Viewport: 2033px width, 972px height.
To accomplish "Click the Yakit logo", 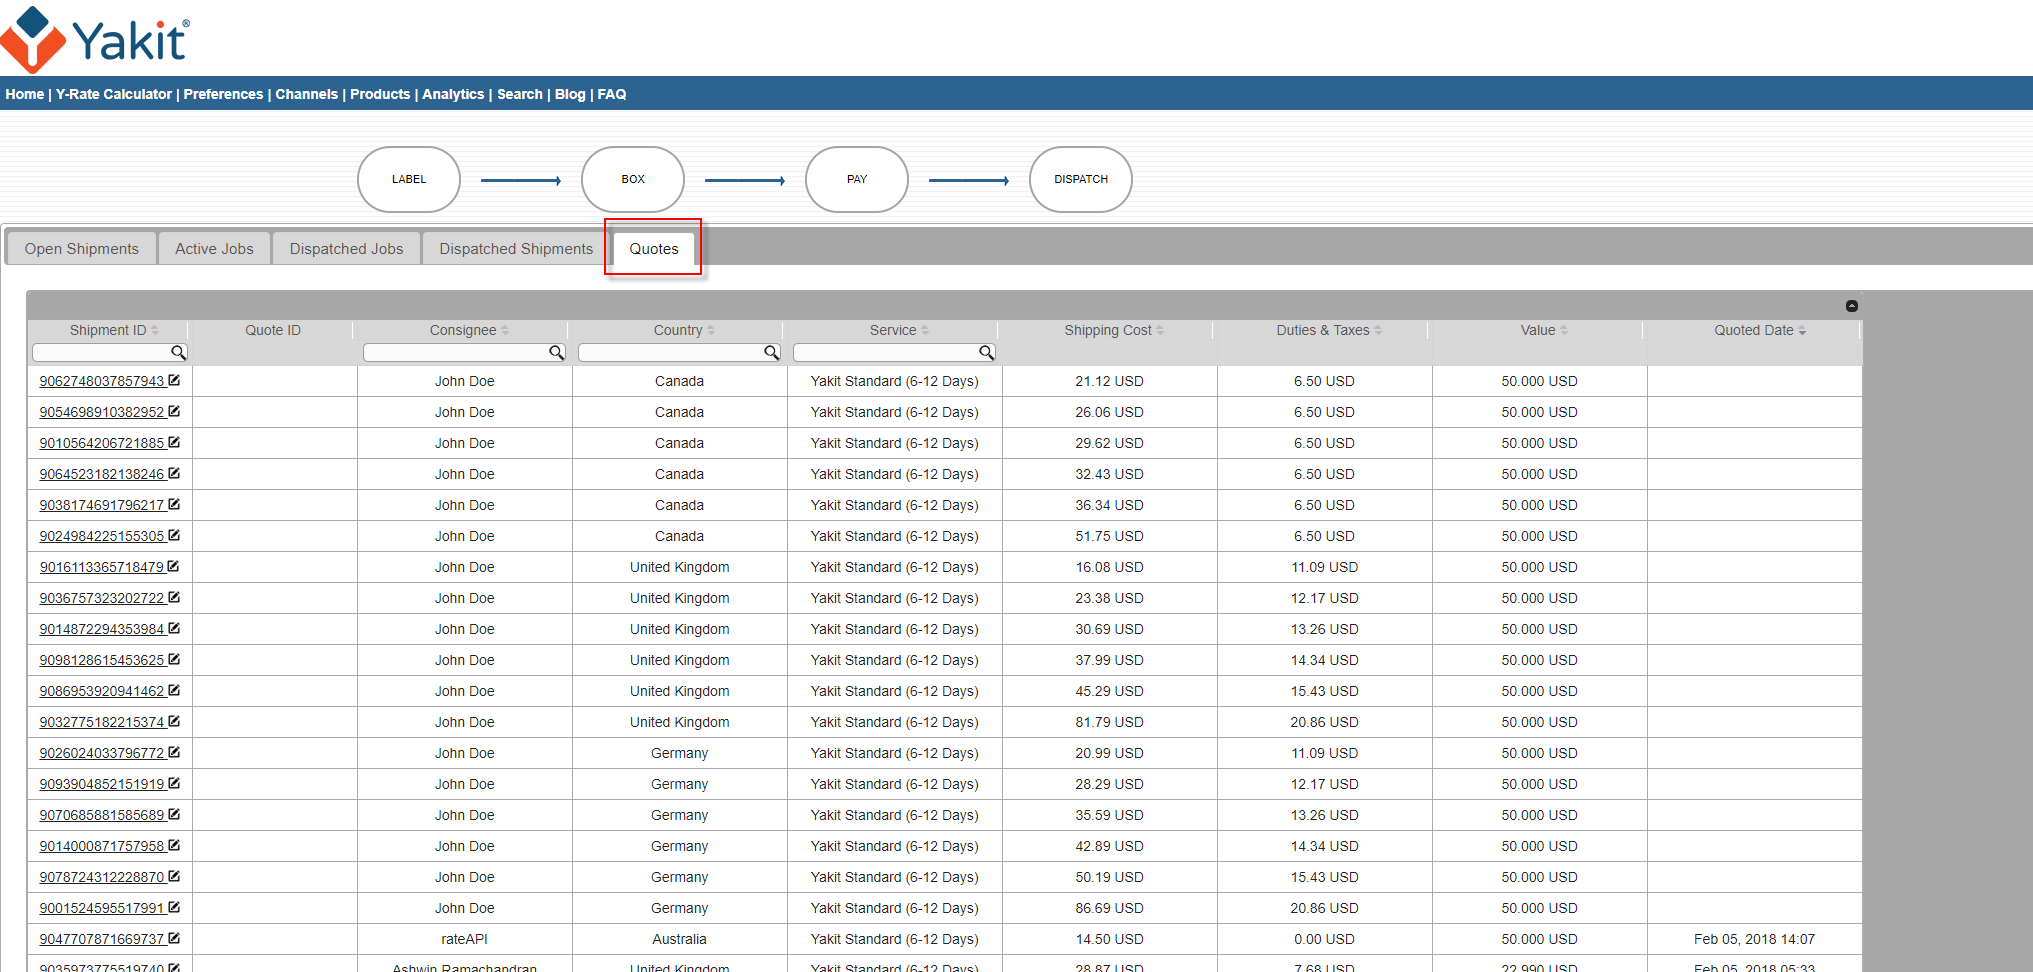I will tap(95, 39).
